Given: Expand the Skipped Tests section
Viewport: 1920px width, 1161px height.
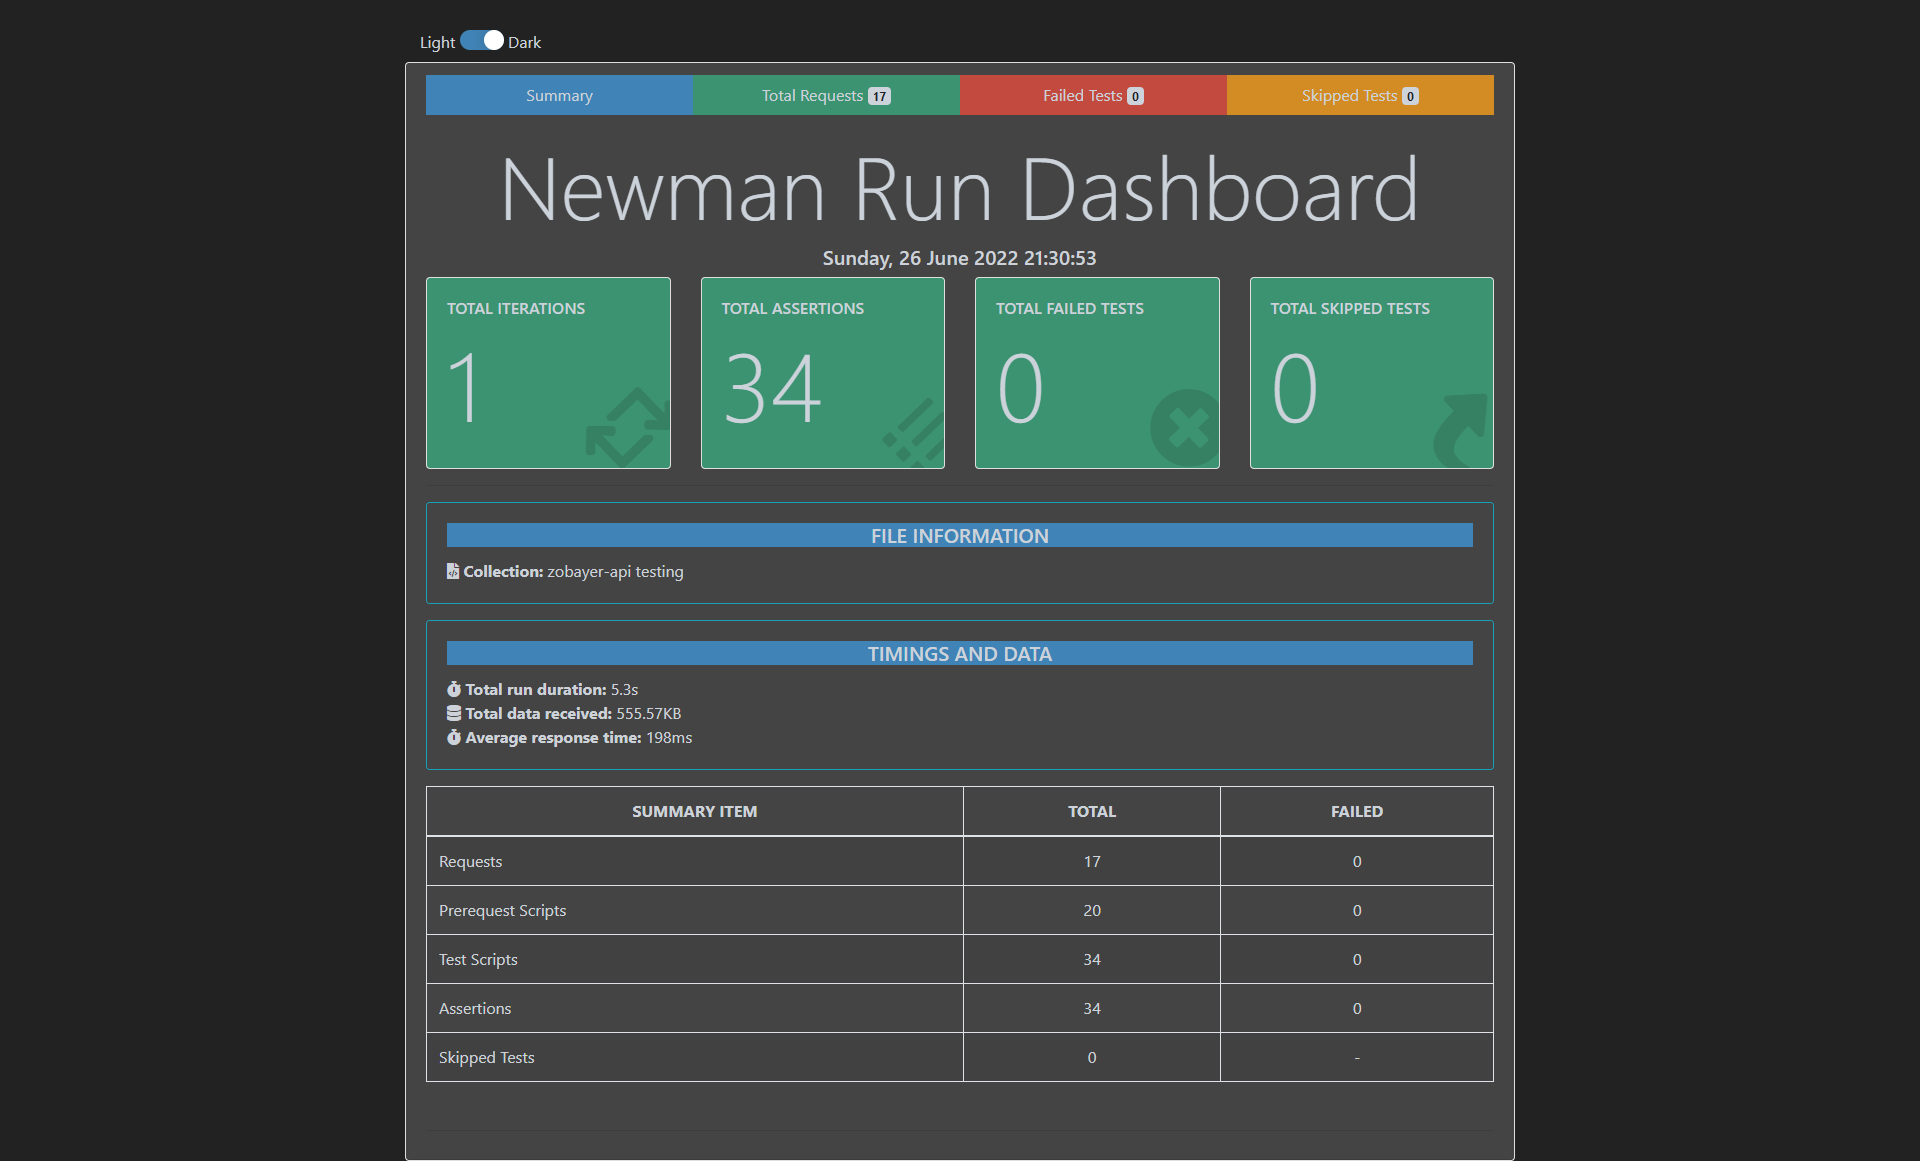Looking at the screenshot, I should (1359, 95).
